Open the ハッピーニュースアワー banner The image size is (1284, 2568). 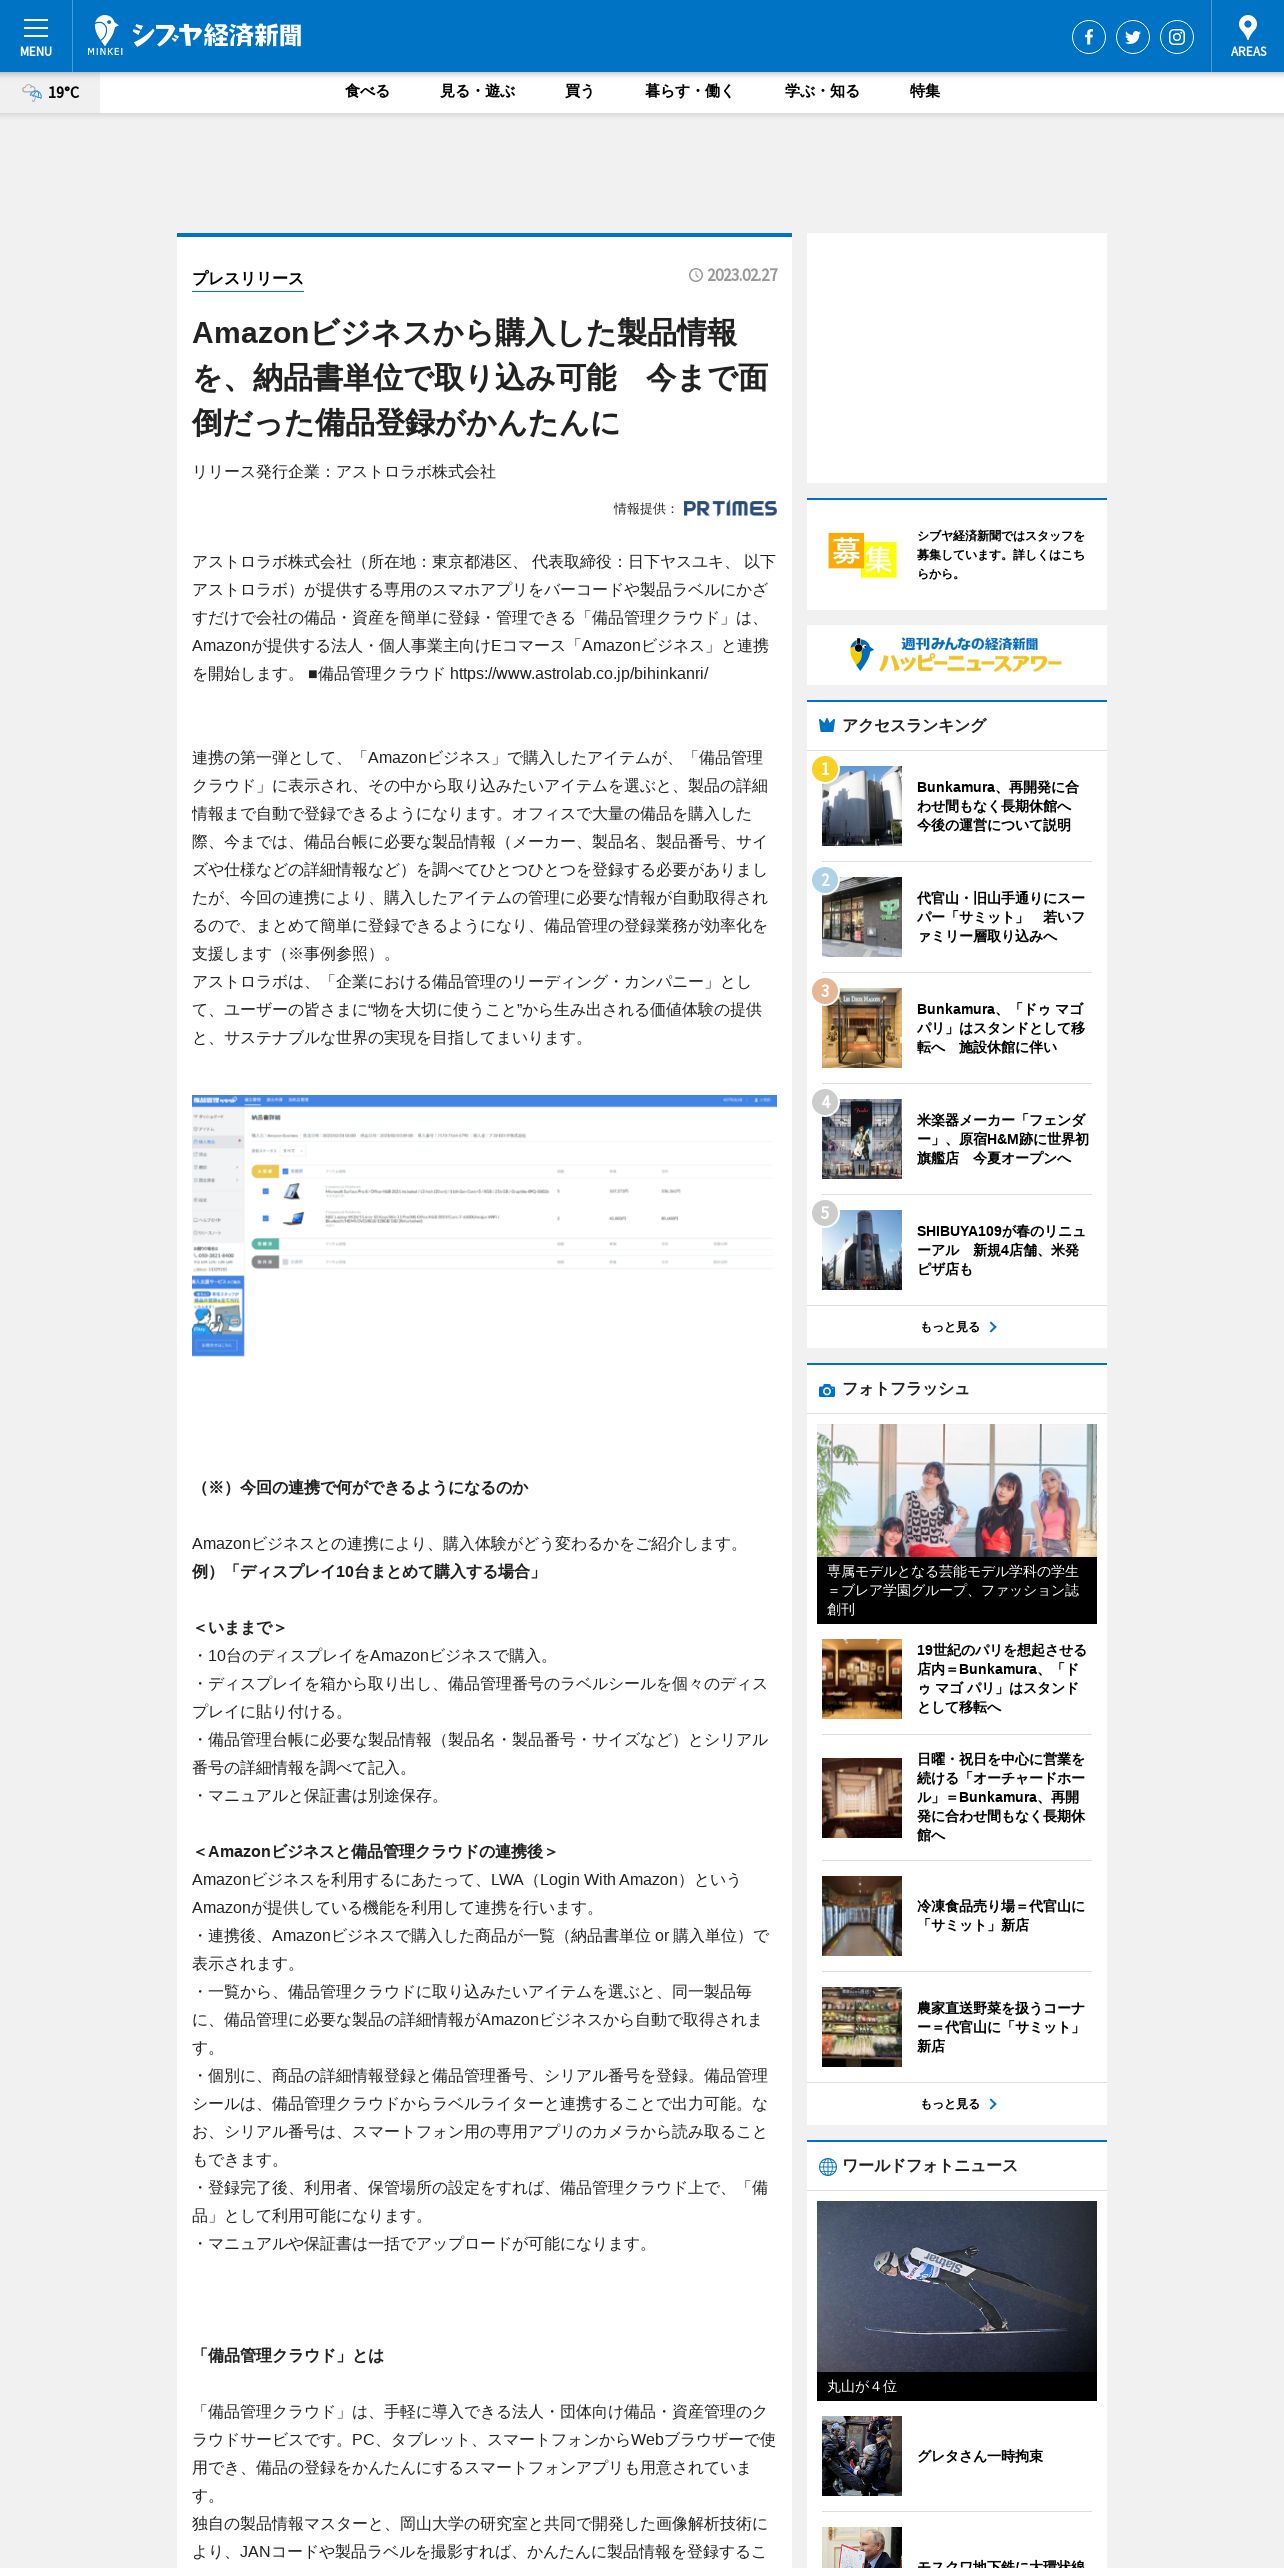pyautogui.click(x=957, y=655)
